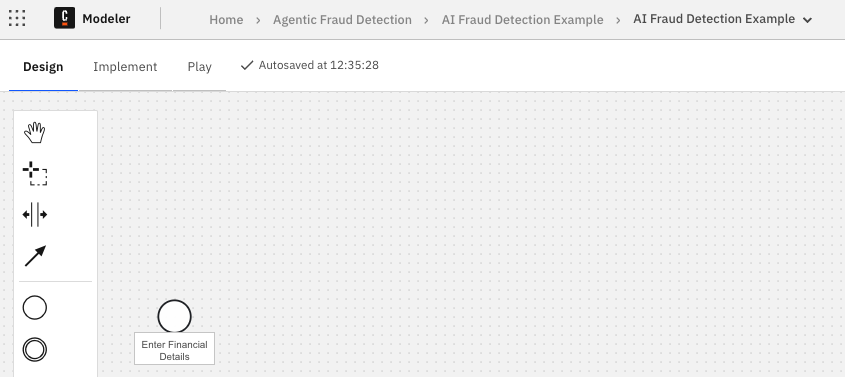
Task: Switch to the Design tab
Action: pyautogui.click(x=43, y=67)
